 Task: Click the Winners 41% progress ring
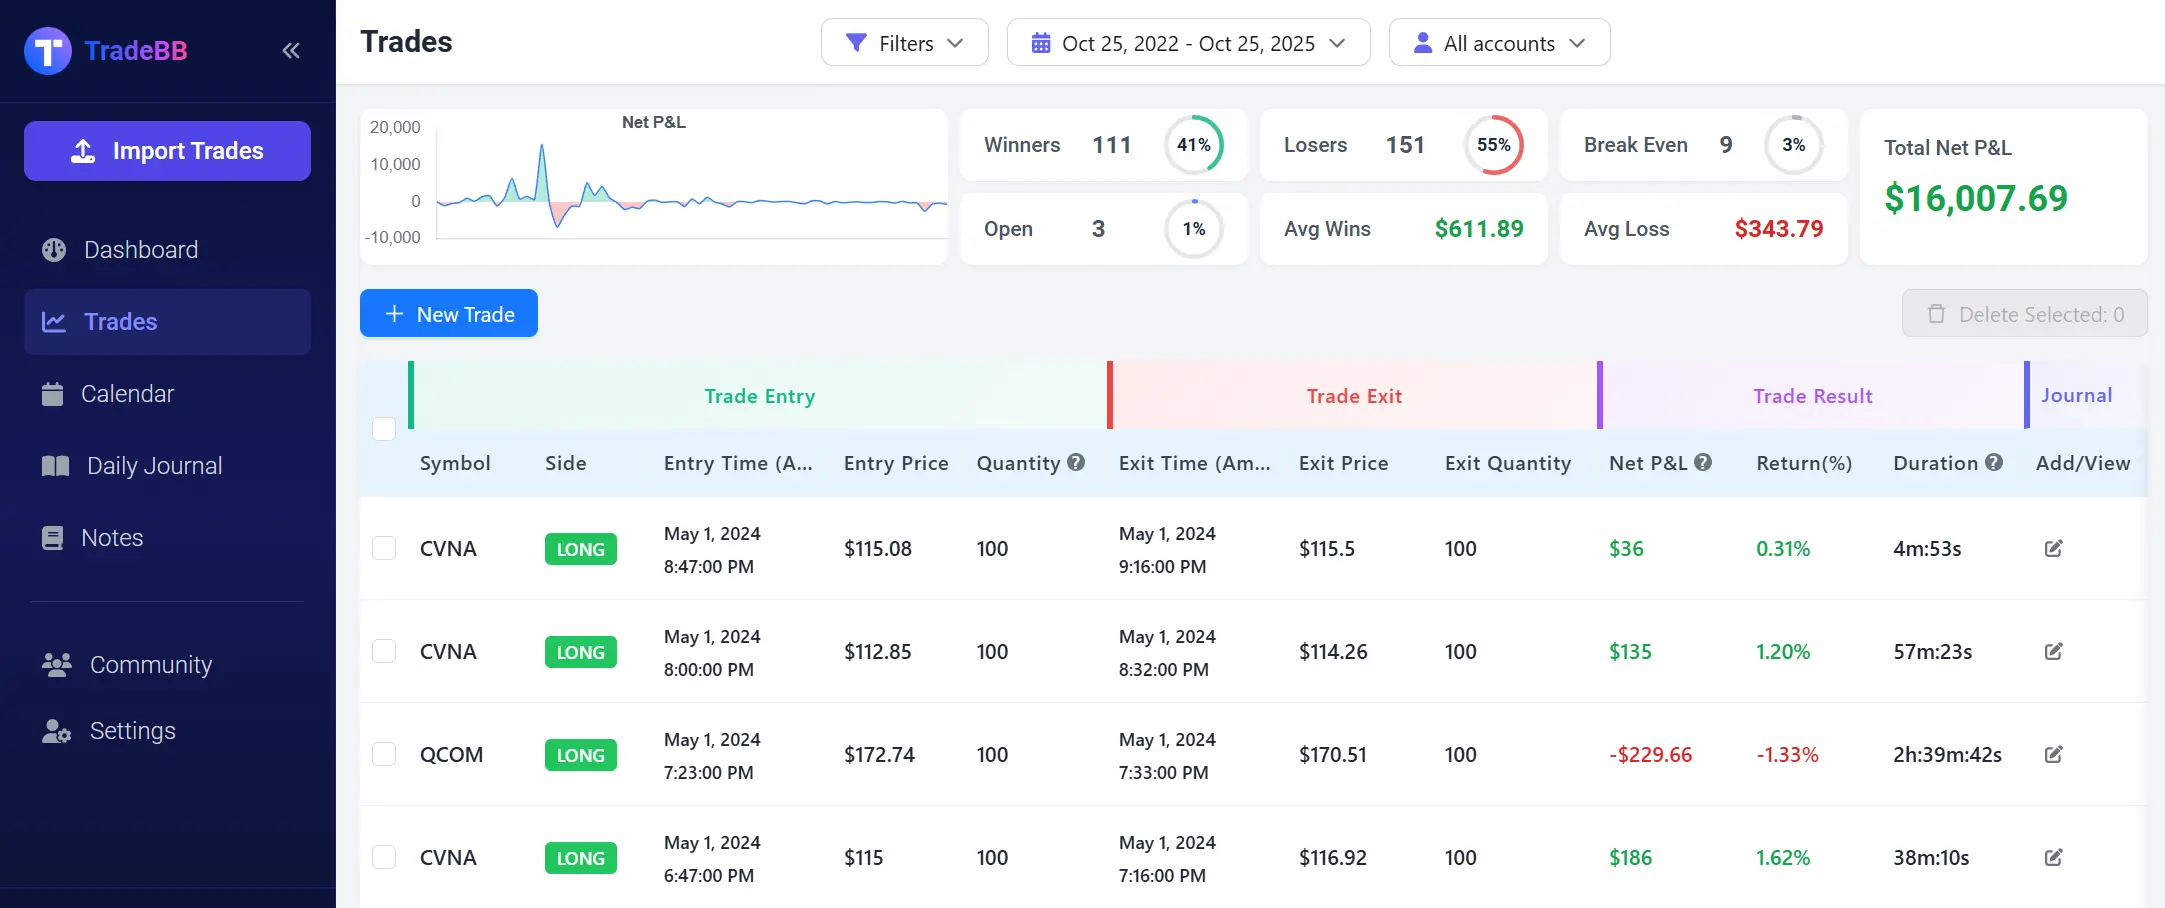[1193, 145]
